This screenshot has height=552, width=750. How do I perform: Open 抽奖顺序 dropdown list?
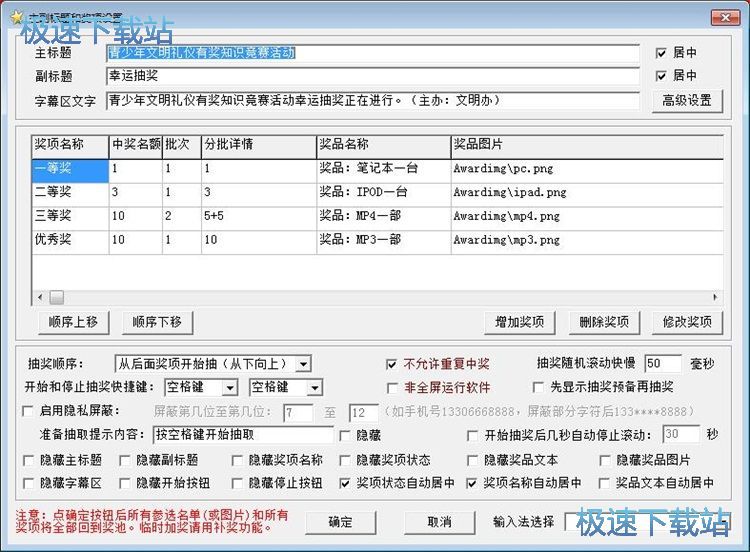click(303, 364)
